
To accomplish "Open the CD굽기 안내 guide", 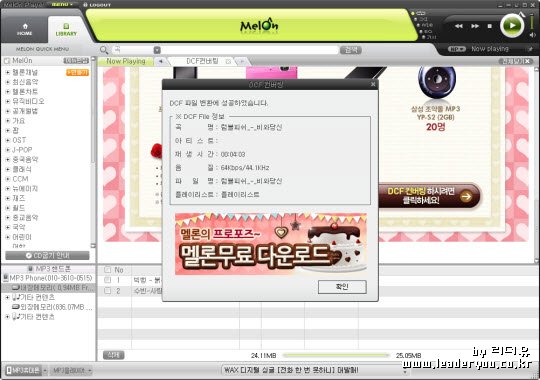I will [x=48, y=256].
